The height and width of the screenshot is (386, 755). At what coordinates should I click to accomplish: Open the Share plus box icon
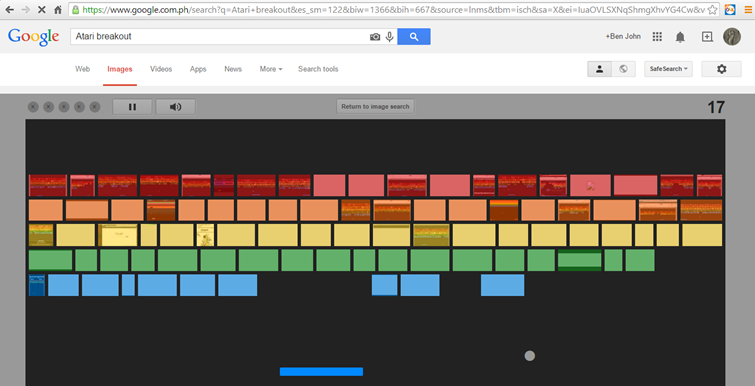[x=707, y=37]
